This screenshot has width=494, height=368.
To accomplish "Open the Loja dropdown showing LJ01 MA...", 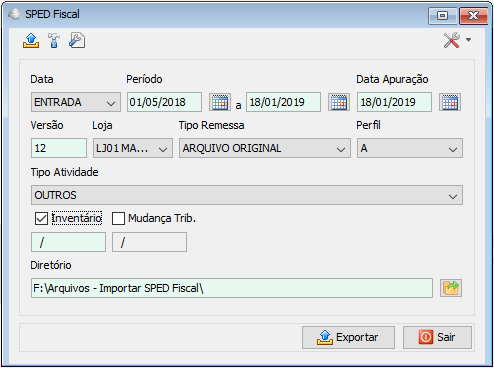I will (x=133, y=148).
